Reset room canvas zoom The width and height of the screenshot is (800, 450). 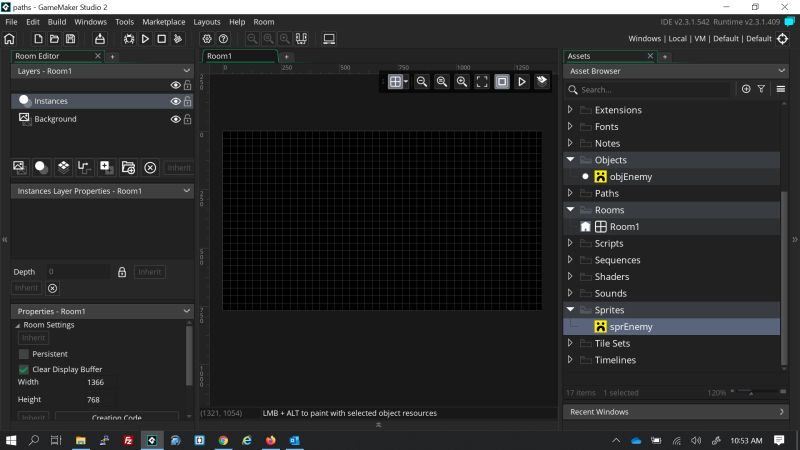[x=442, y=82]
